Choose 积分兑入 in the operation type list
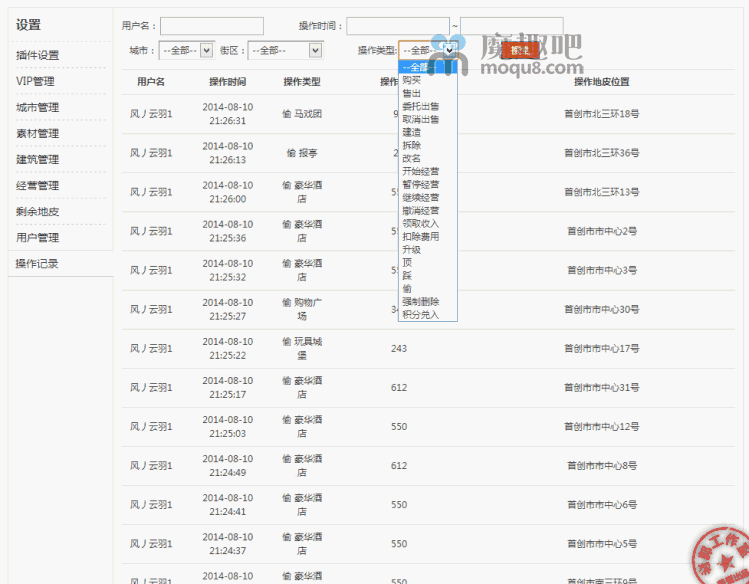This screenshot has height=584, width=749. coord(428,315)
